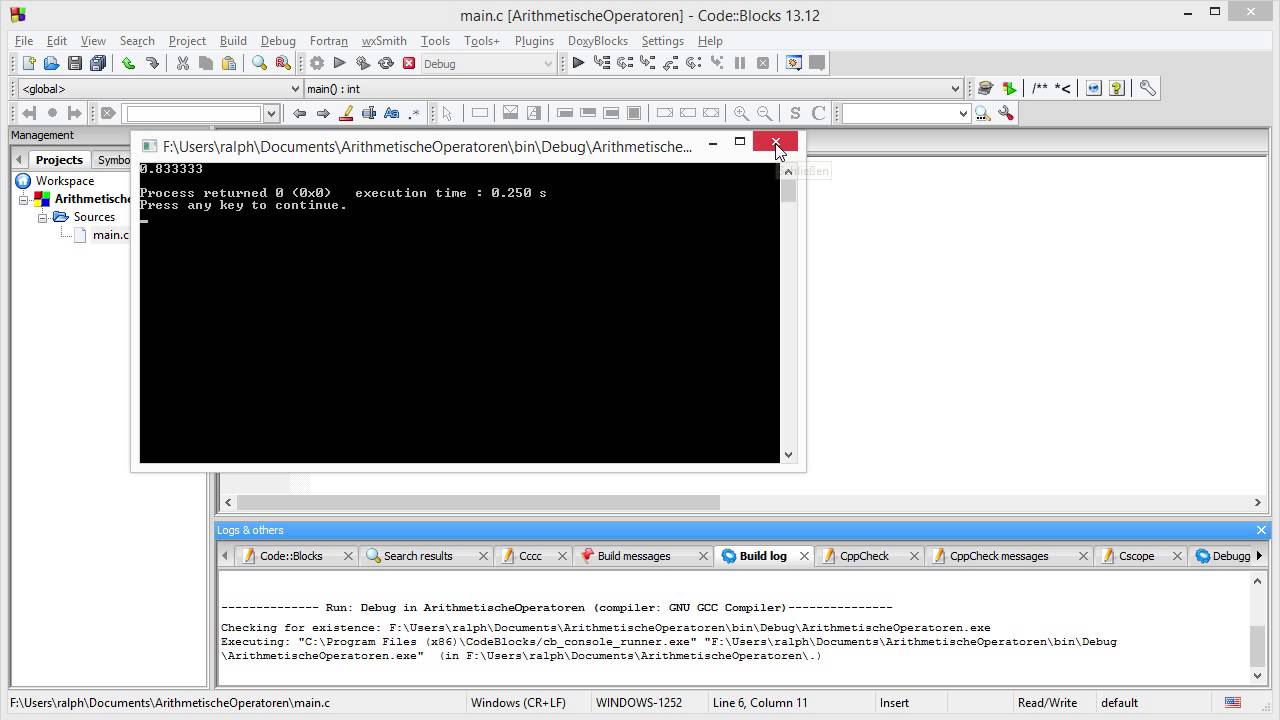Collapse the Sources folder node

[43, 217]
